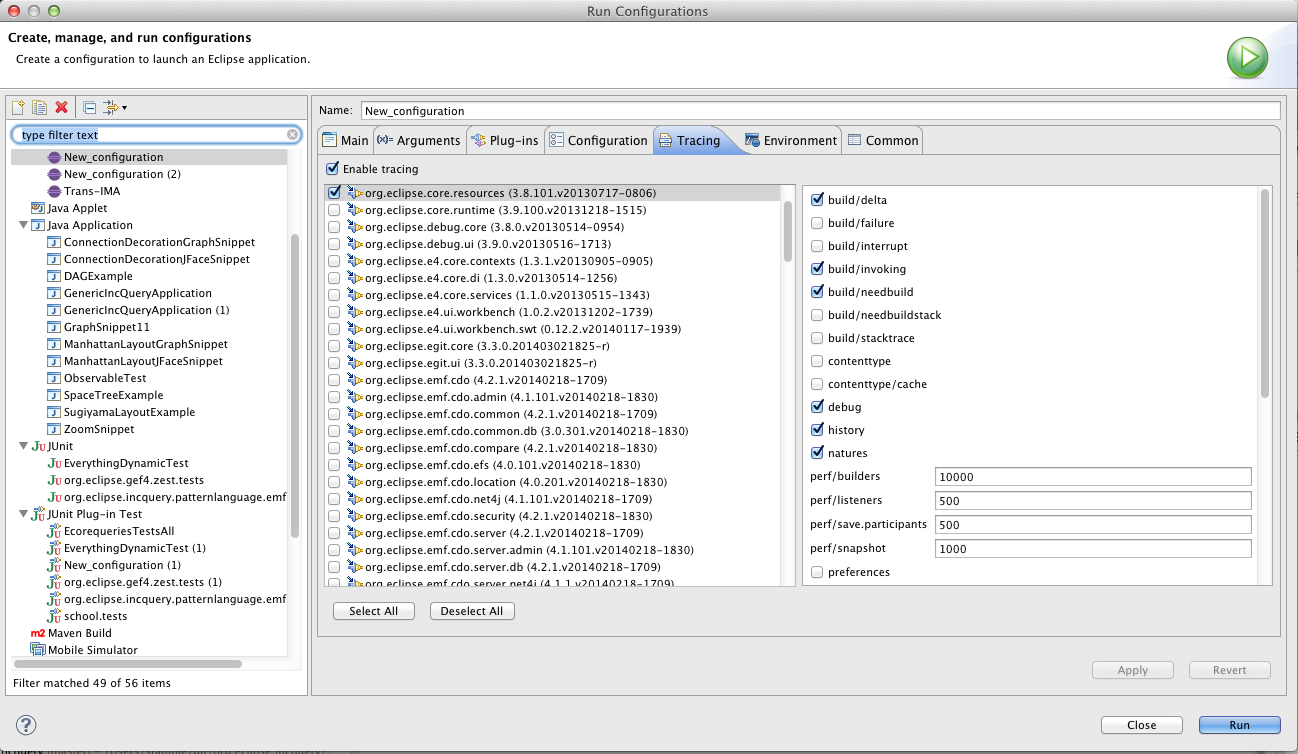
Task: Enable tracing for org.eclipse.core.runtime plug-in
Action: 334,210
